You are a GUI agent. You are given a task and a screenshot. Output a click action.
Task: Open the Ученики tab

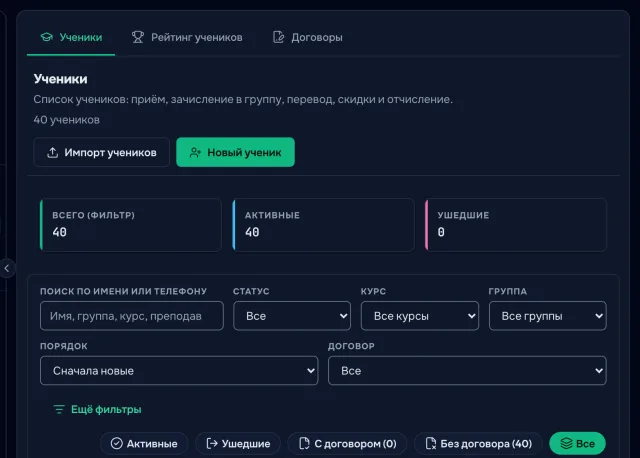71,38
